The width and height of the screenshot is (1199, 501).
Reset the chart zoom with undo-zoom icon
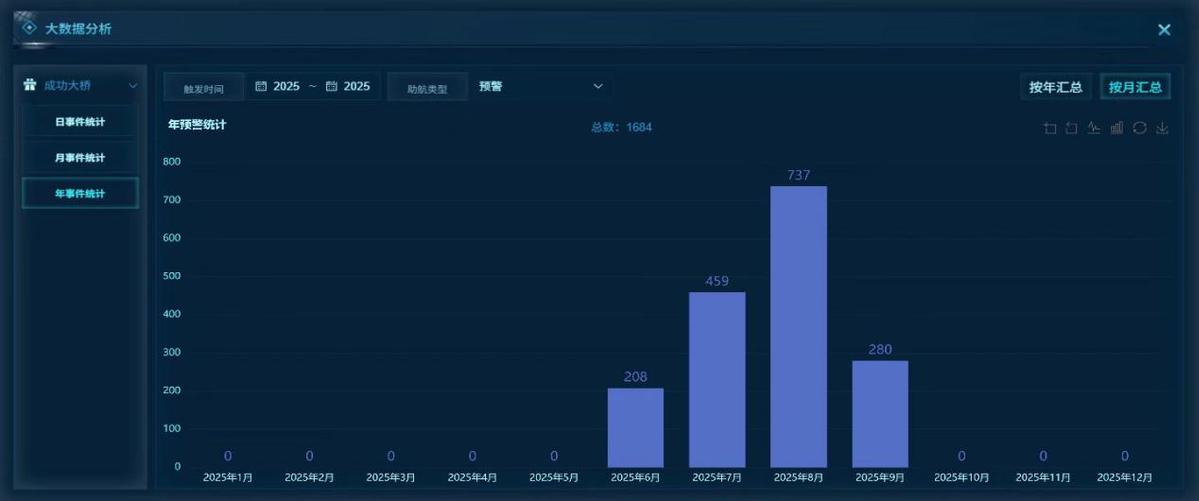(1072, 129)
